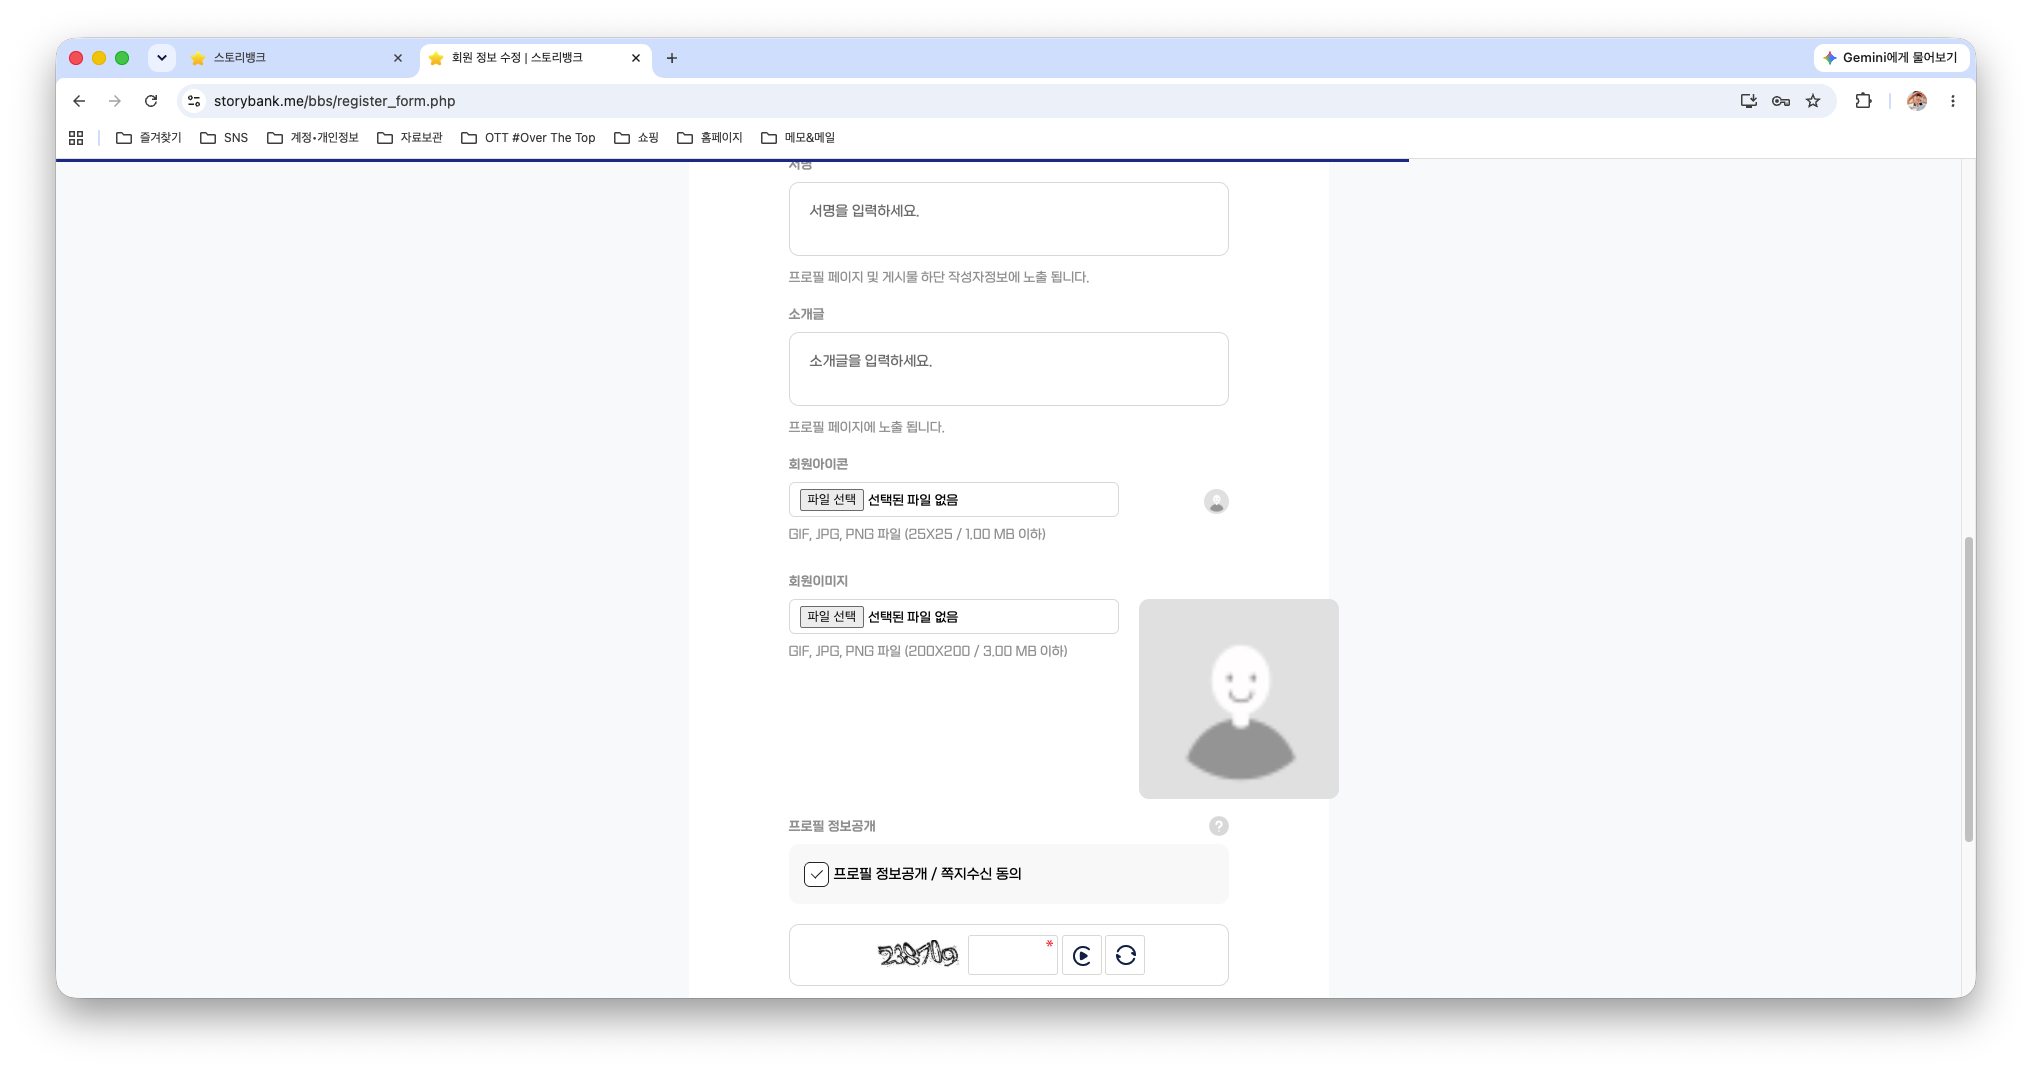
Task: Click 선택된 파일 없음 in 회원아이콘 row
Action: click(913, 500)
